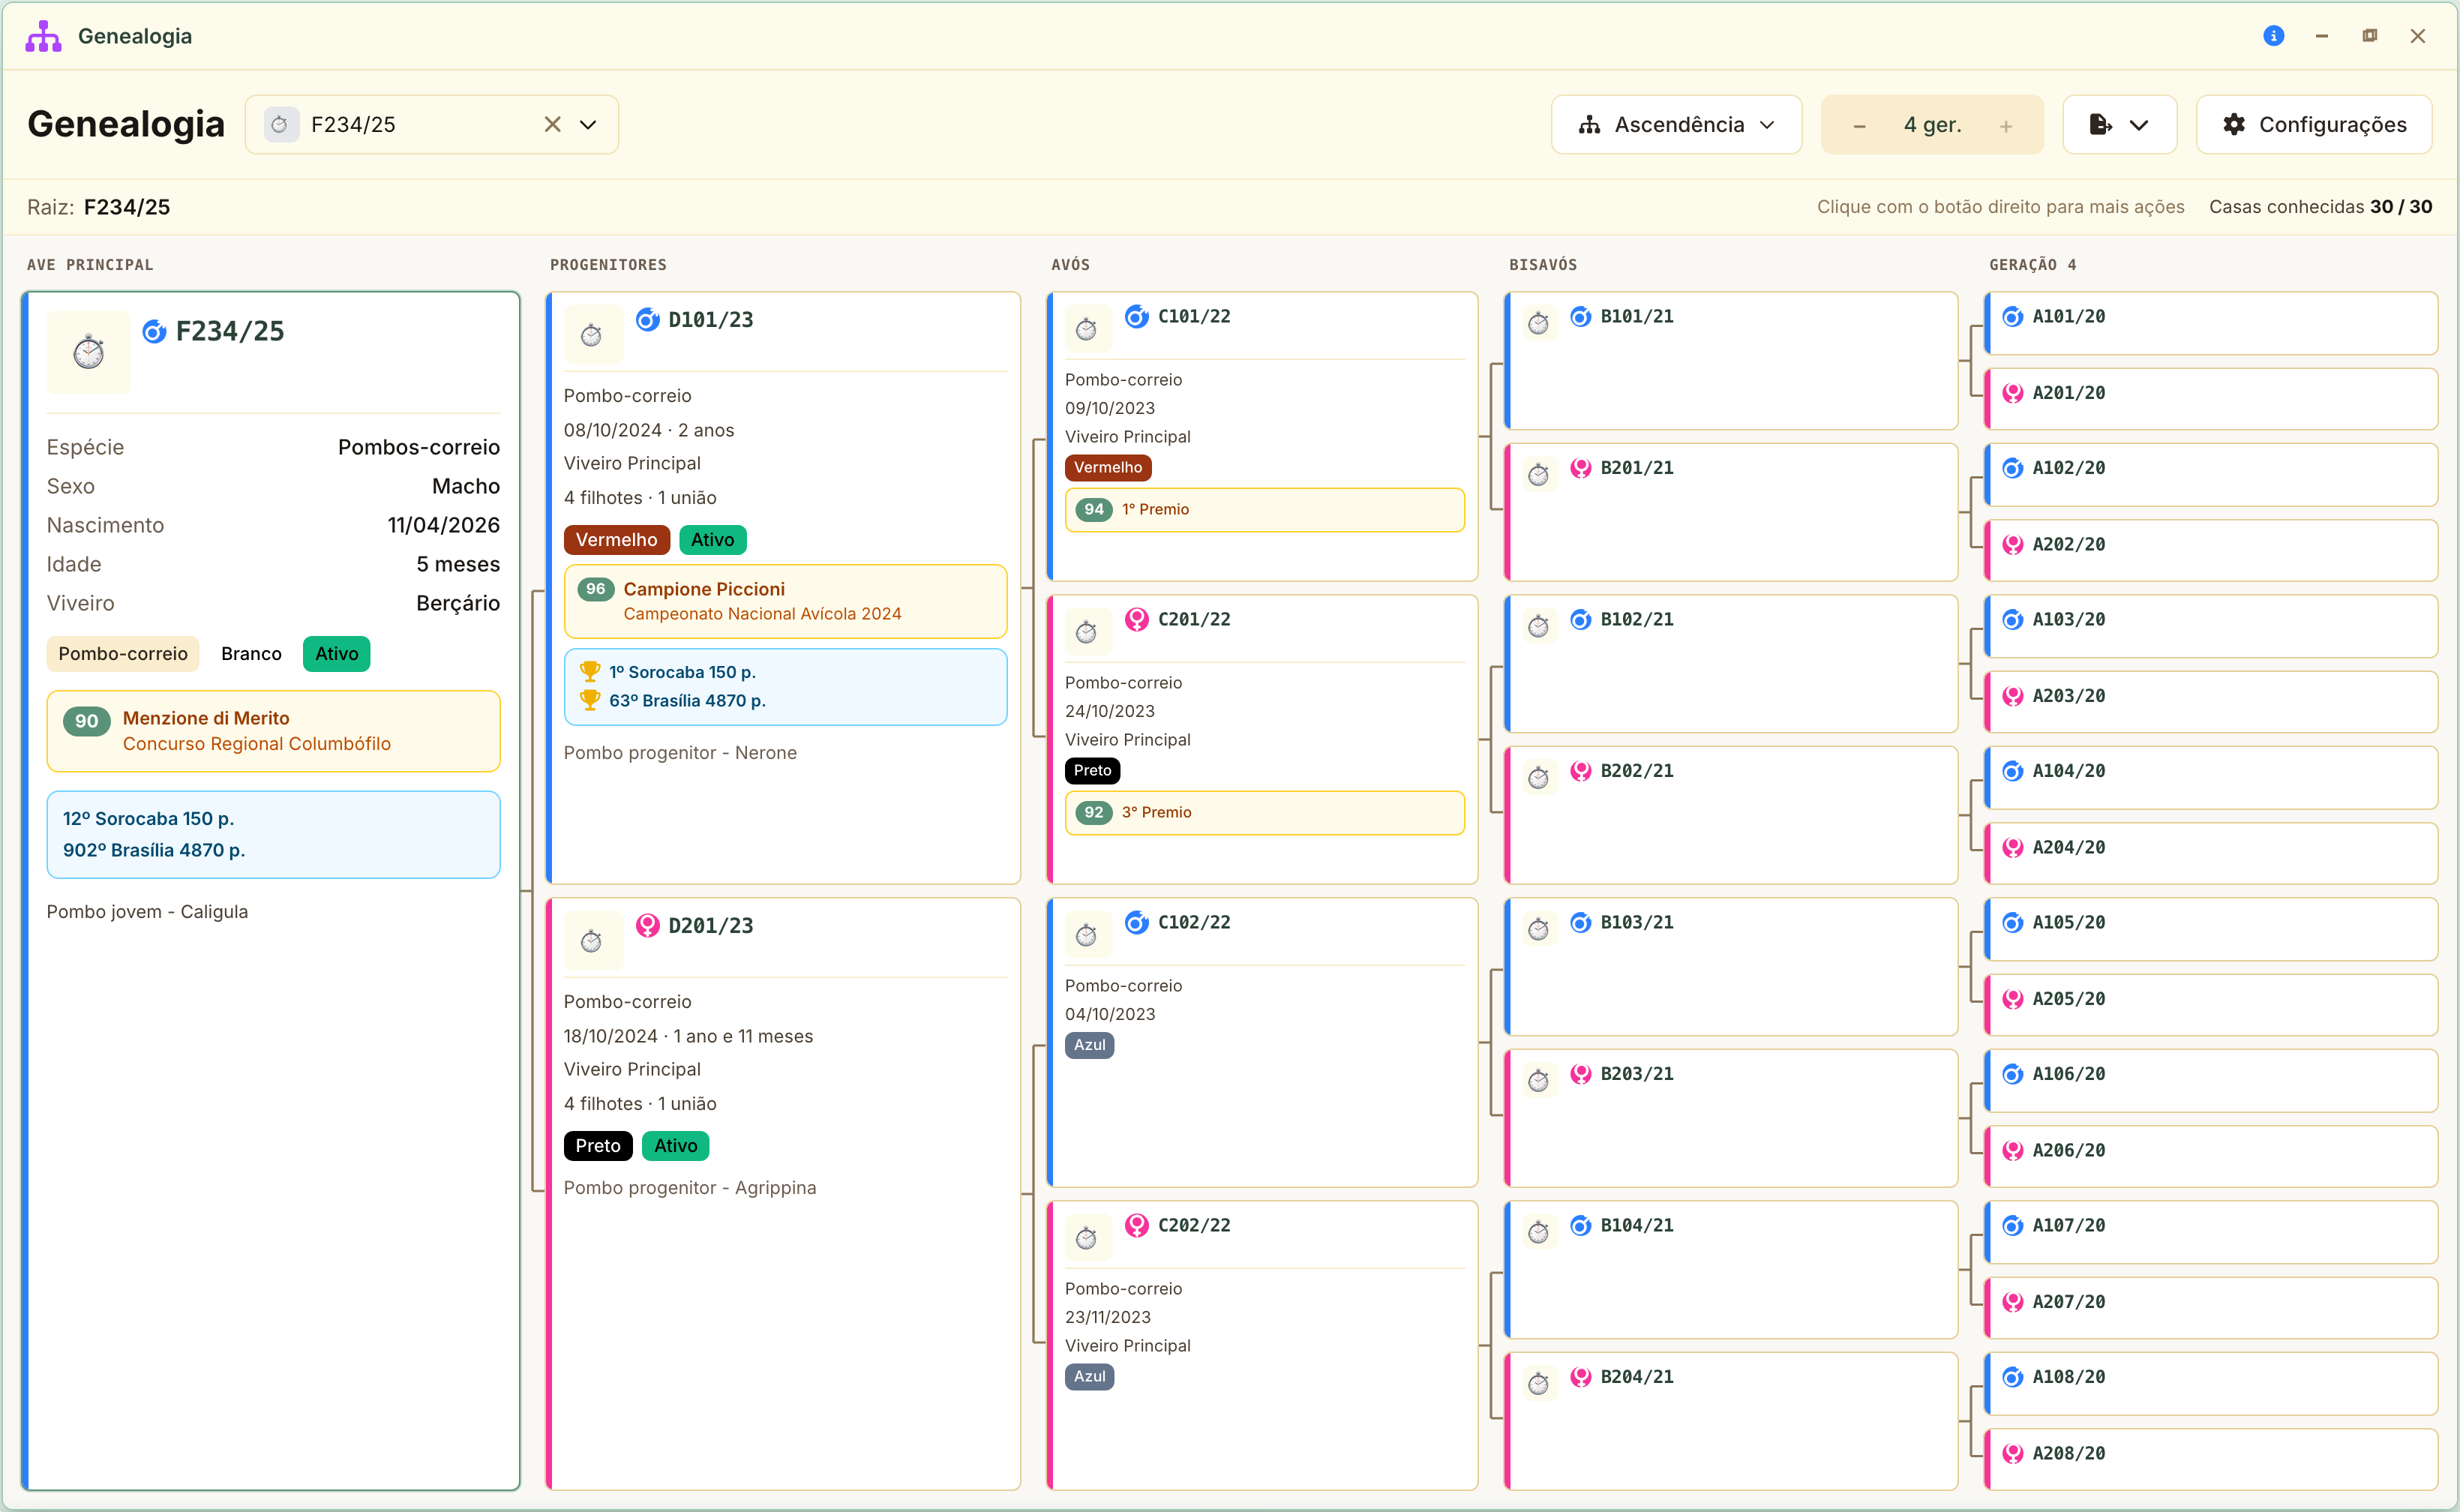Click female icon next to A208/20
2460x1512 pixels.
click(2013, 1454)
